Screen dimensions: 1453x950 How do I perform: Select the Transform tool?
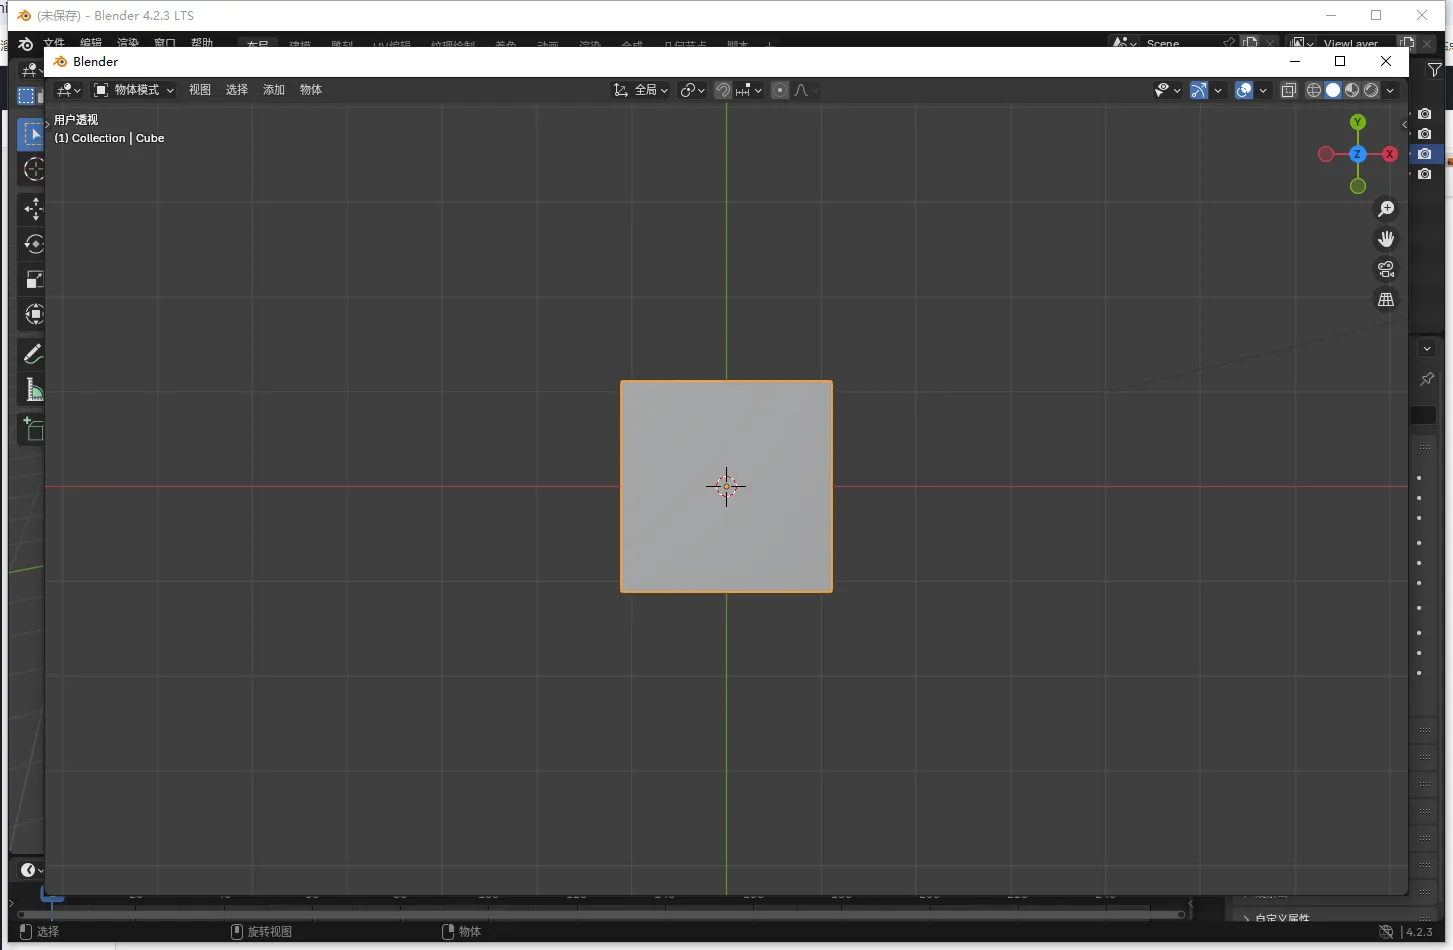pos(32,314)
